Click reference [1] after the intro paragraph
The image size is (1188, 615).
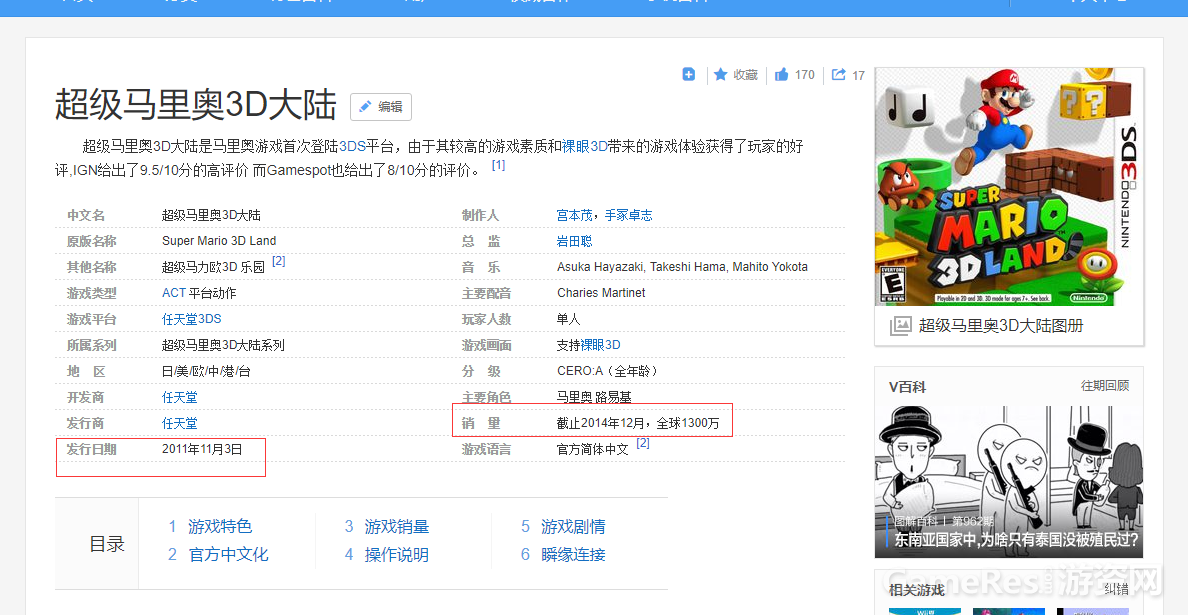(x=498, y=164)
